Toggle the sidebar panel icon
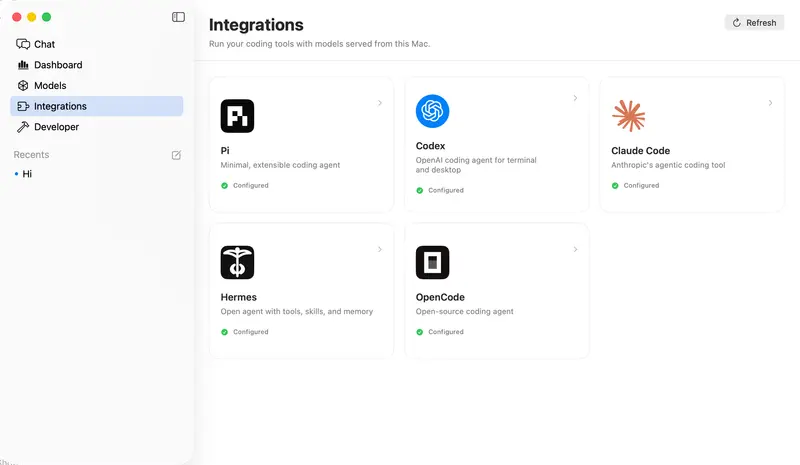 coord(178,17)
